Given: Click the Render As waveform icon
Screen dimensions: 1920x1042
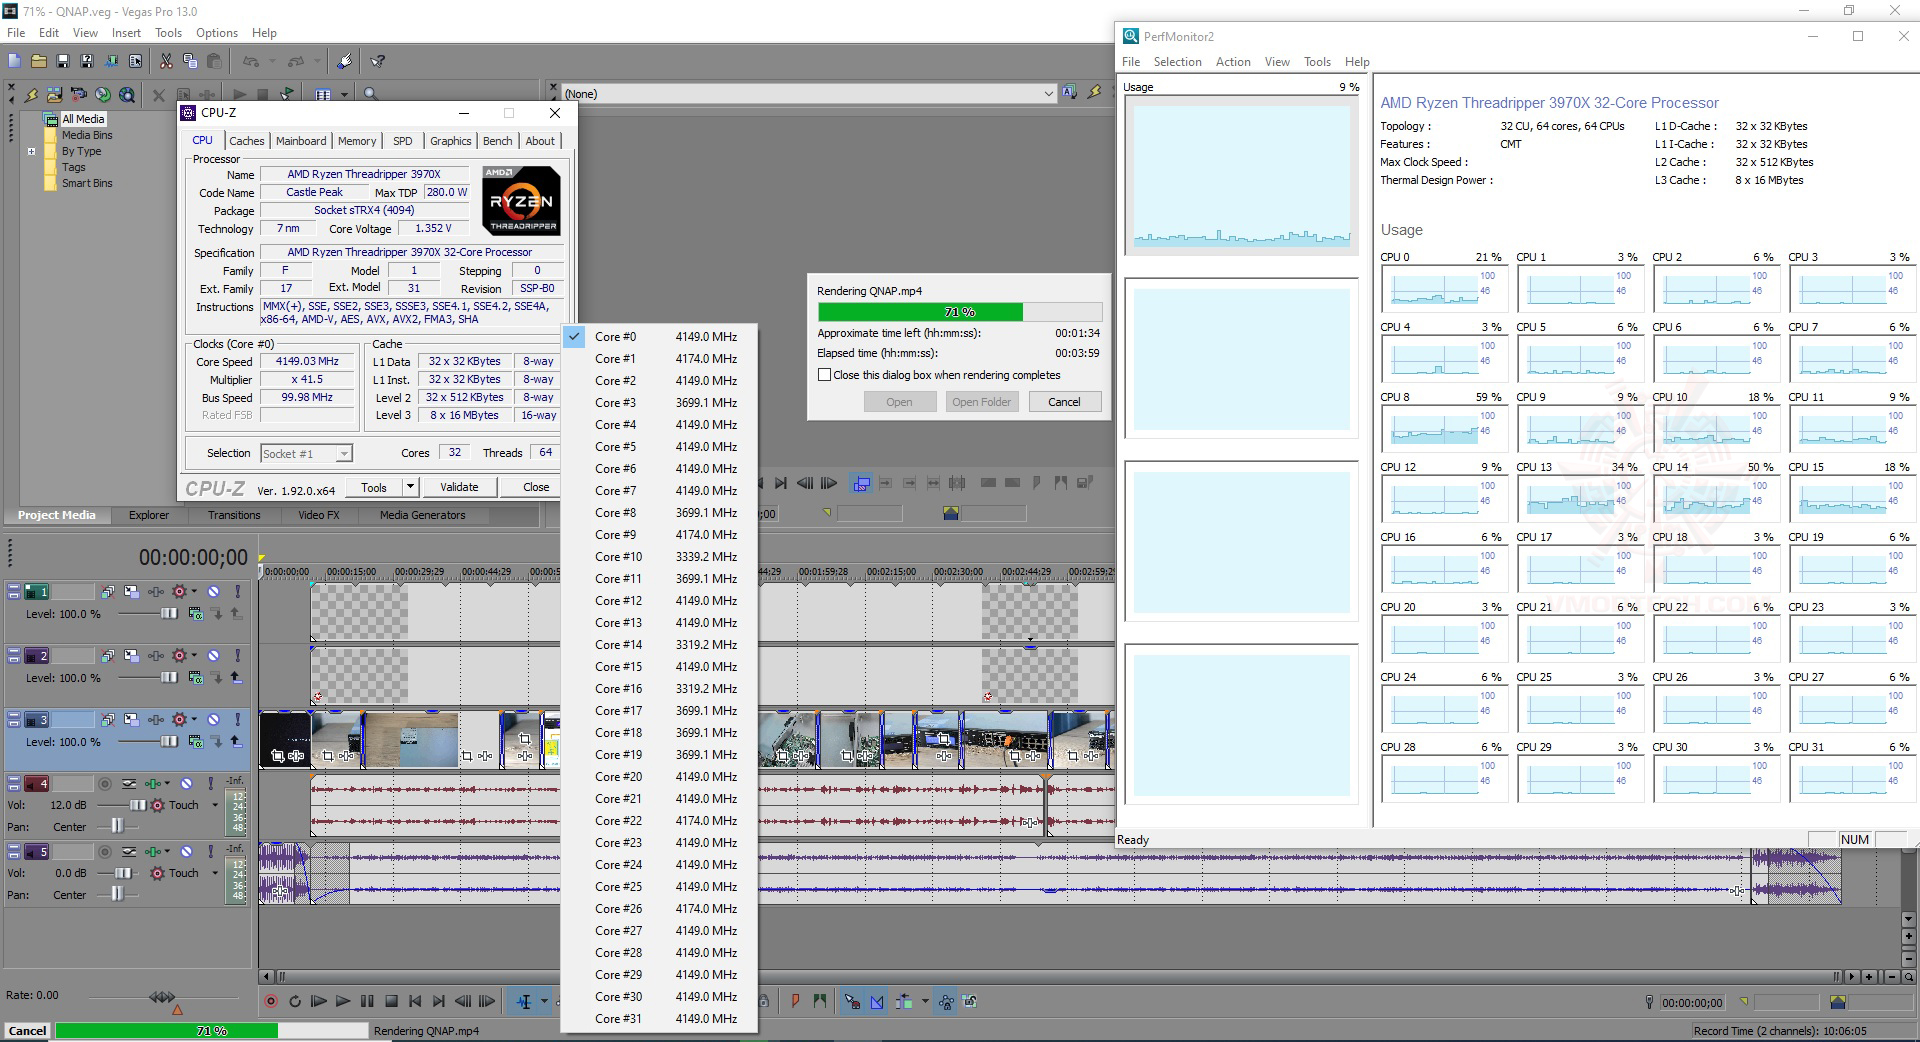Looking at the screenshot, I should (111, 61).
